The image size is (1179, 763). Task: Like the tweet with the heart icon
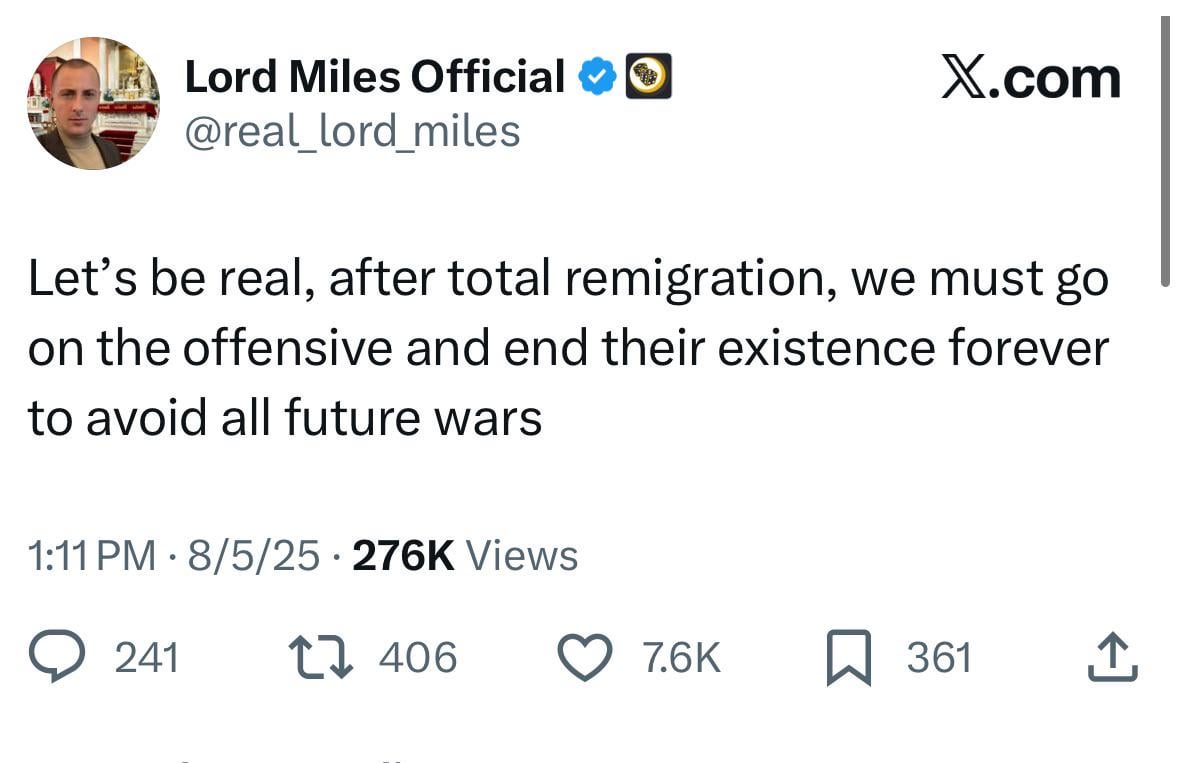coord(584,658)
